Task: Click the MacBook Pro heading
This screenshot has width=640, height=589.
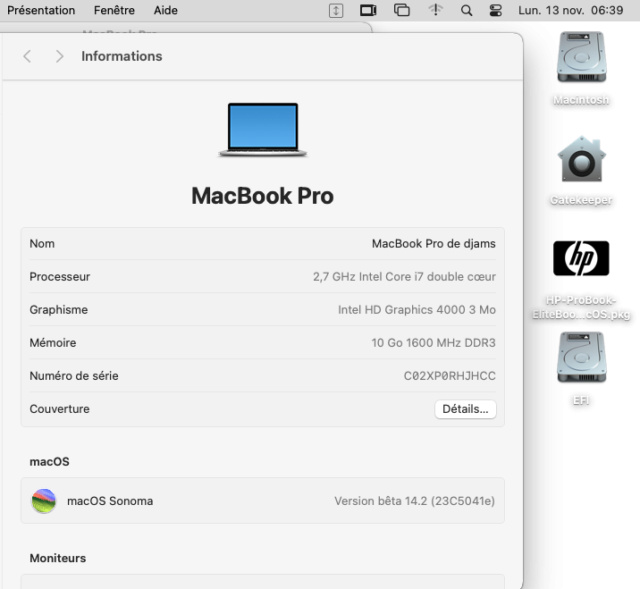Action: click(x=262, y=196)
